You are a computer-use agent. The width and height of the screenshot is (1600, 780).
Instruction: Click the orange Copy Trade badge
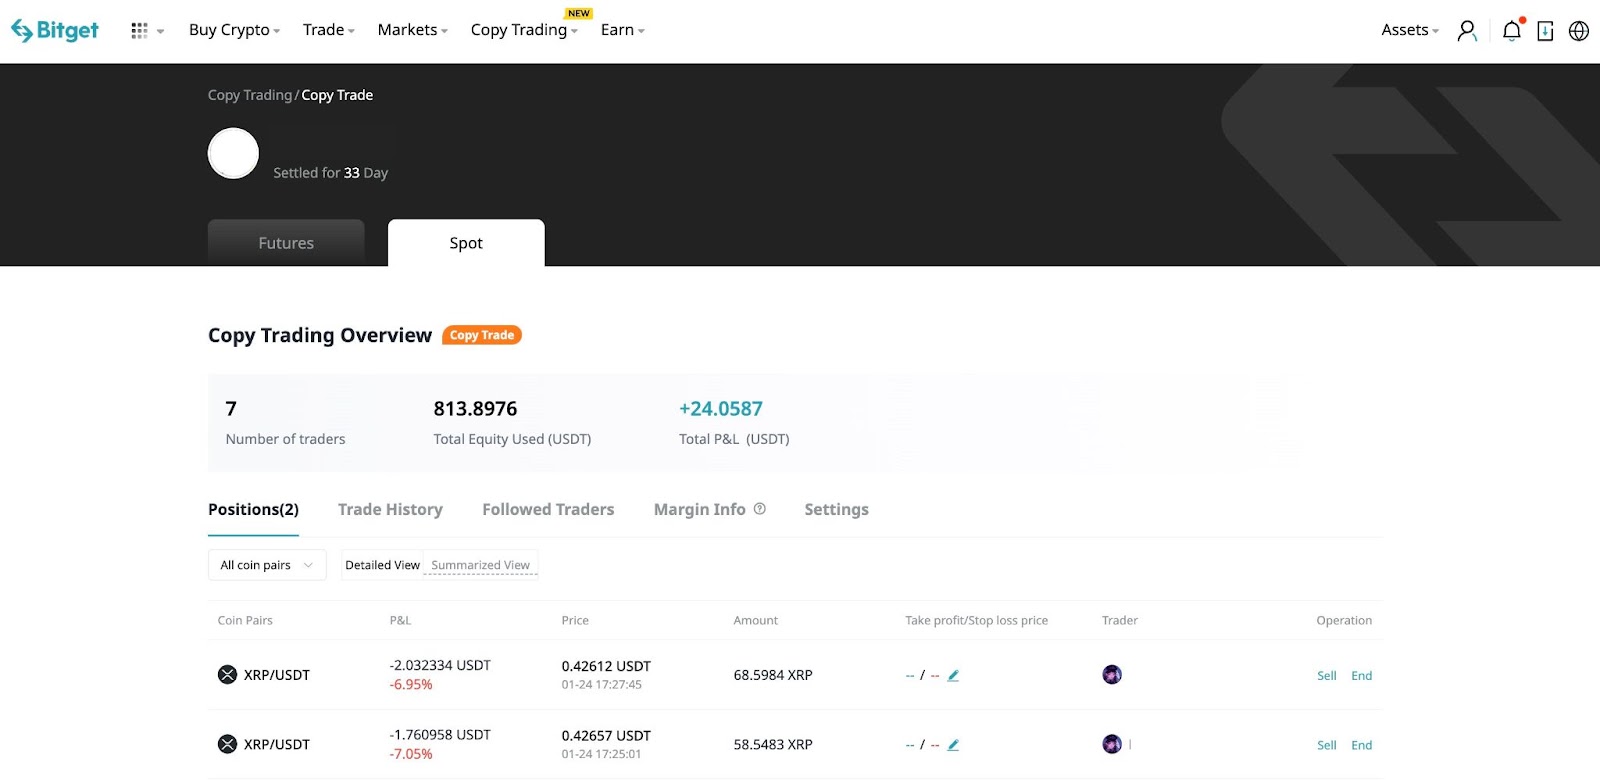(482, 335)
